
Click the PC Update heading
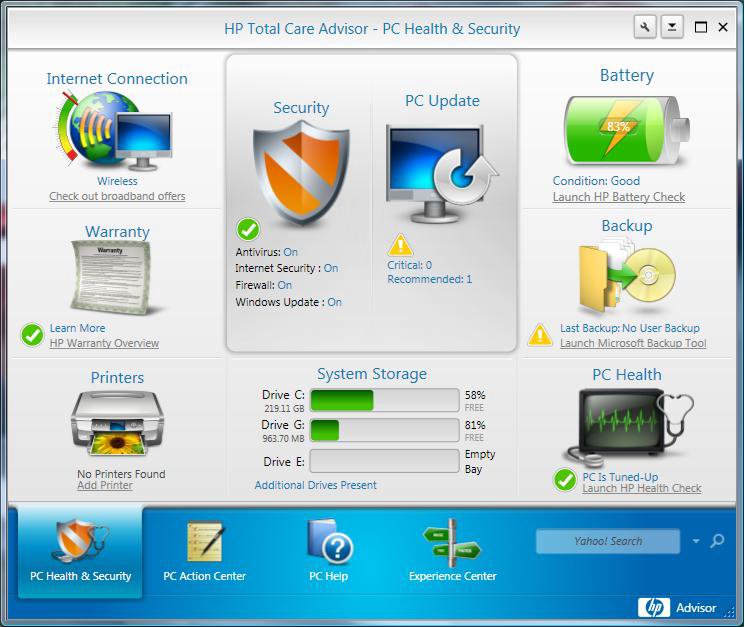442,101
